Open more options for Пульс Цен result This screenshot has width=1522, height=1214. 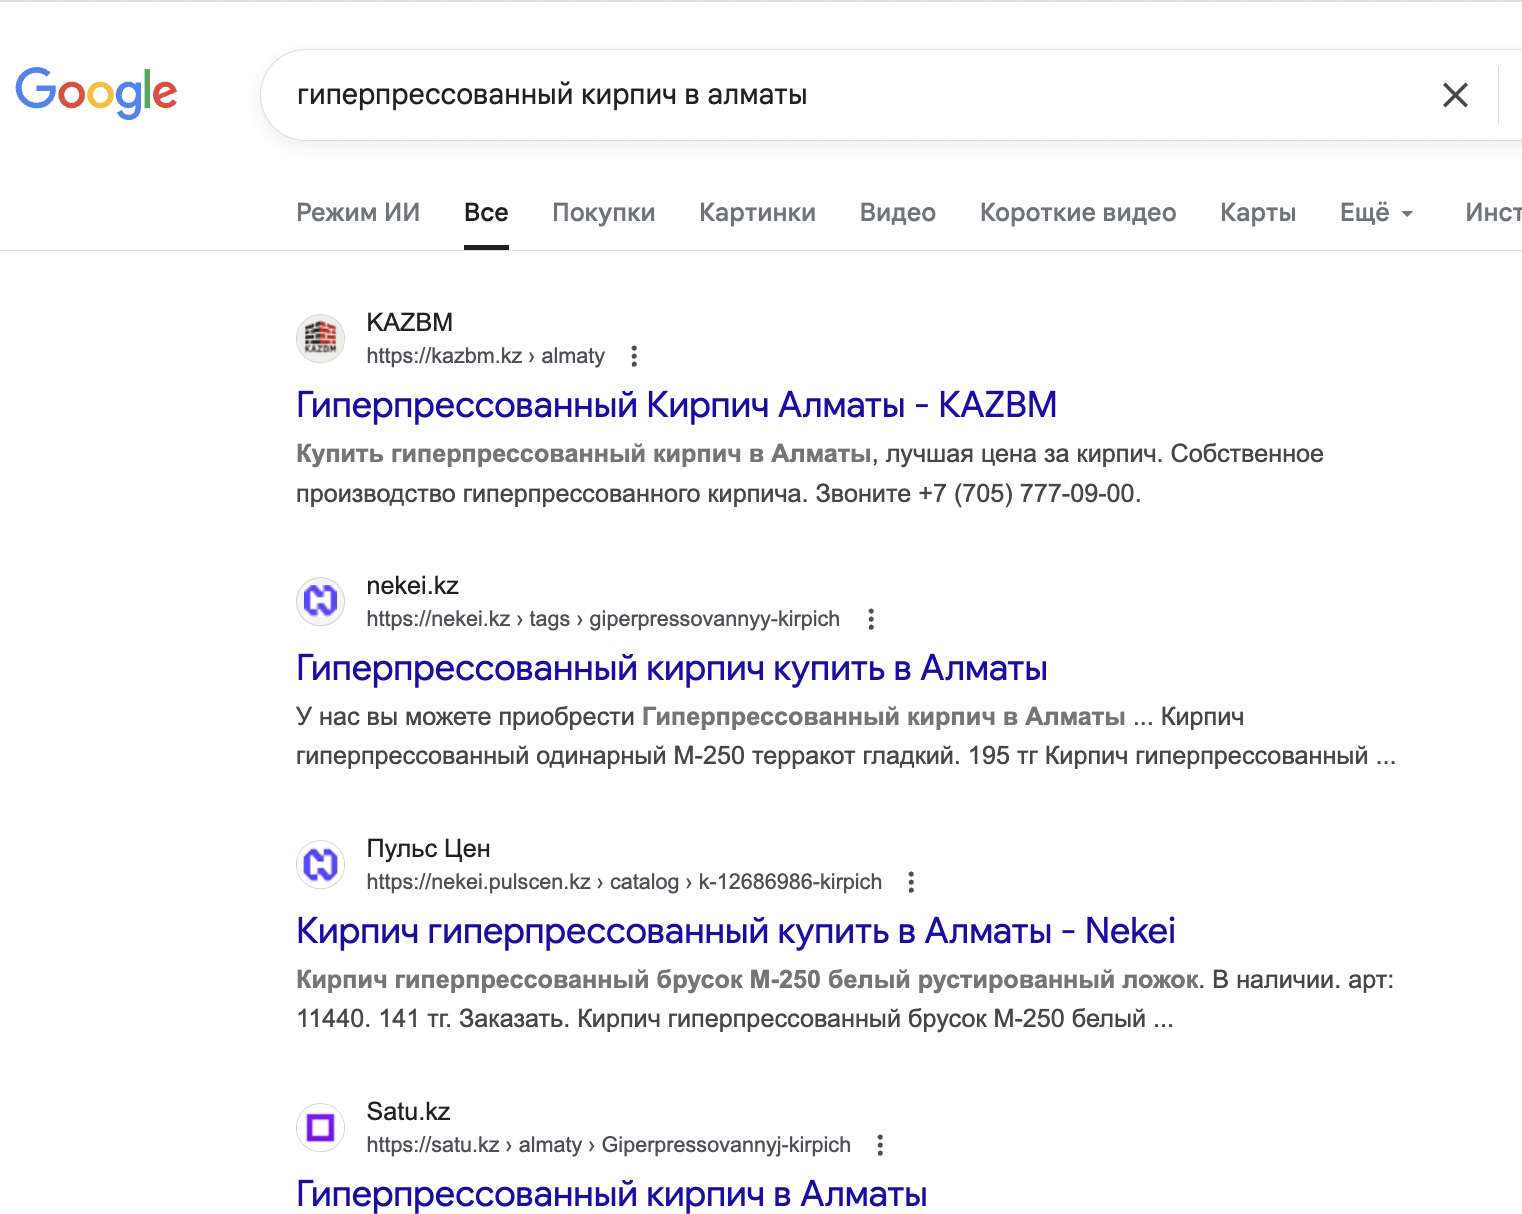point(911,882)
